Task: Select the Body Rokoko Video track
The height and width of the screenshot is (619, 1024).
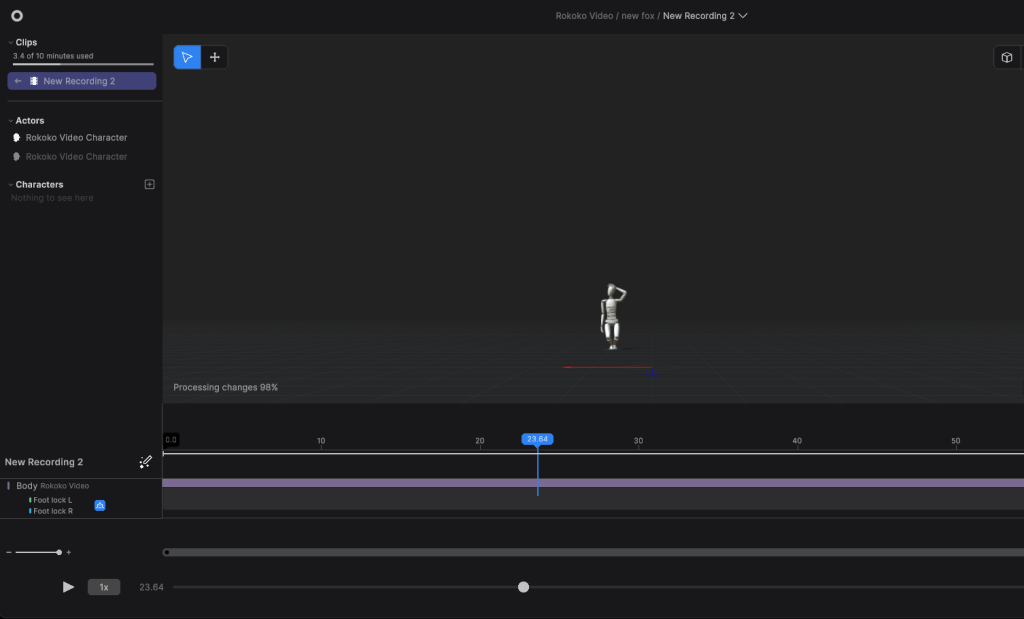Action: pyautogui.click(x=52, y=486)
